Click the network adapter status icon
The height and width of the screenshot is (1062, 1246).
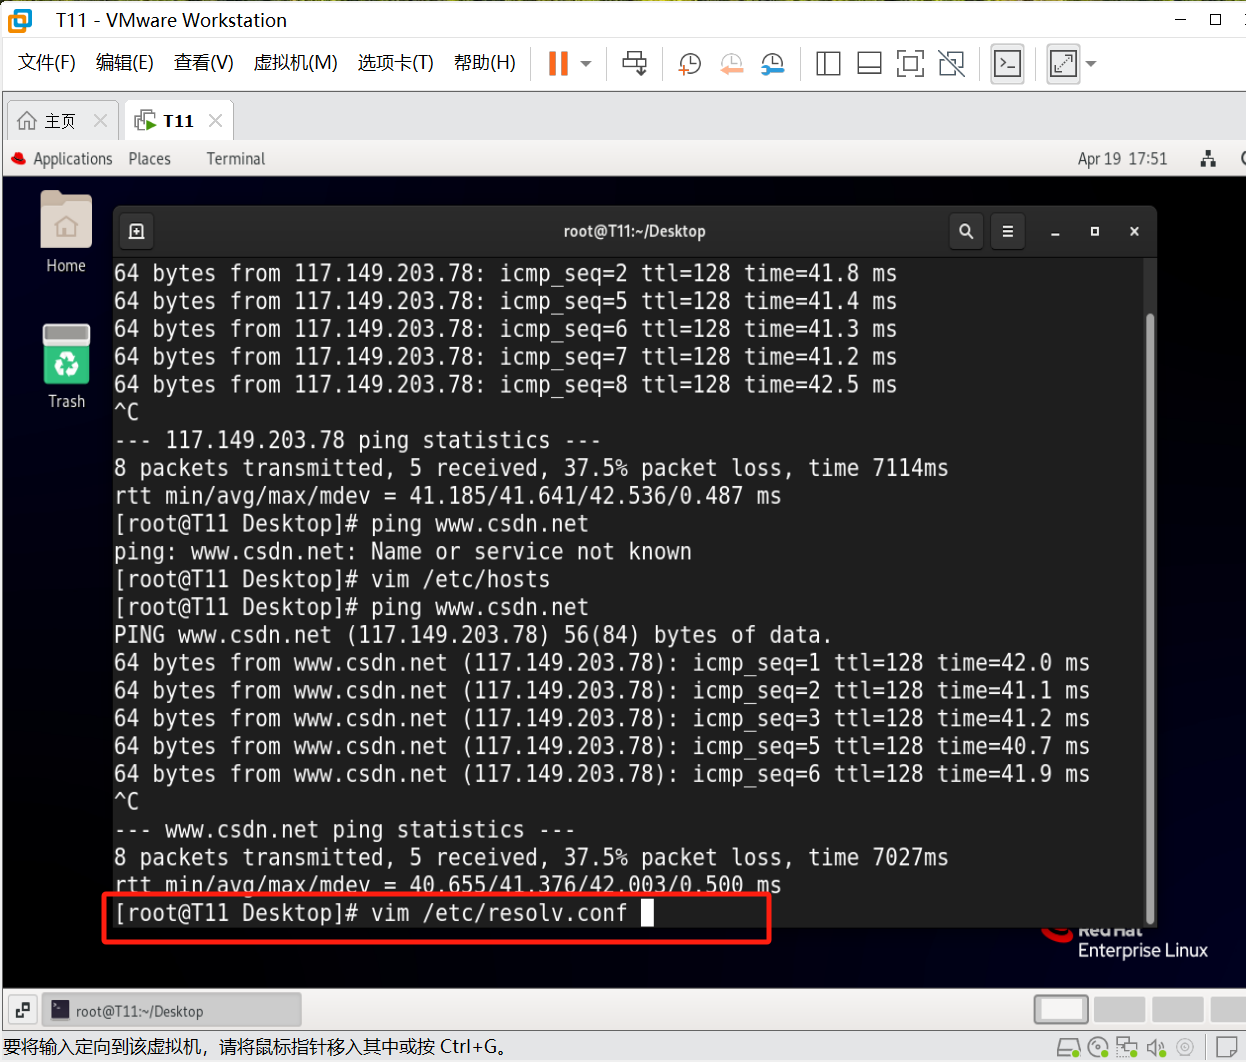coord(1127,1048)
